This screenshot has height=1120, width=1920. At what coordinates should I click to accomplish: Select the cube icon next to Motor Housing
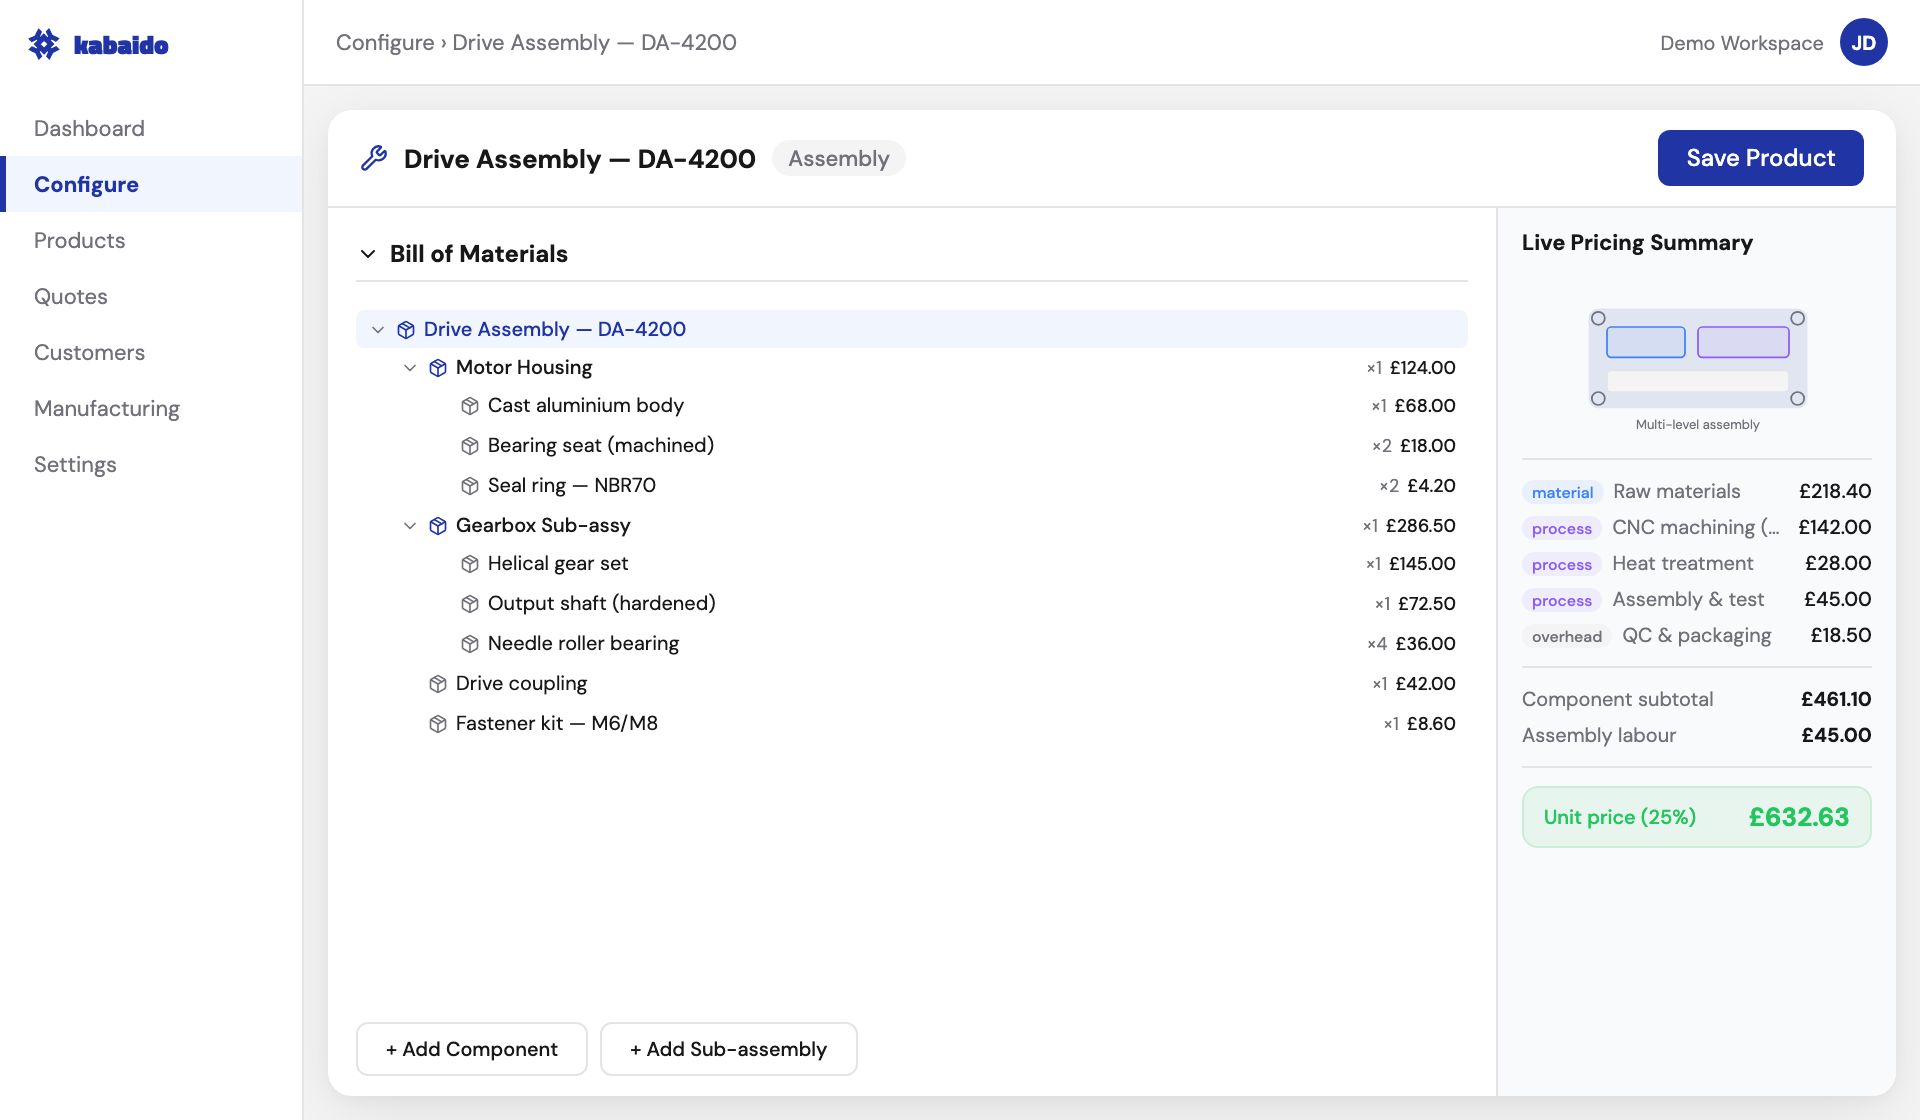(437, 368)
